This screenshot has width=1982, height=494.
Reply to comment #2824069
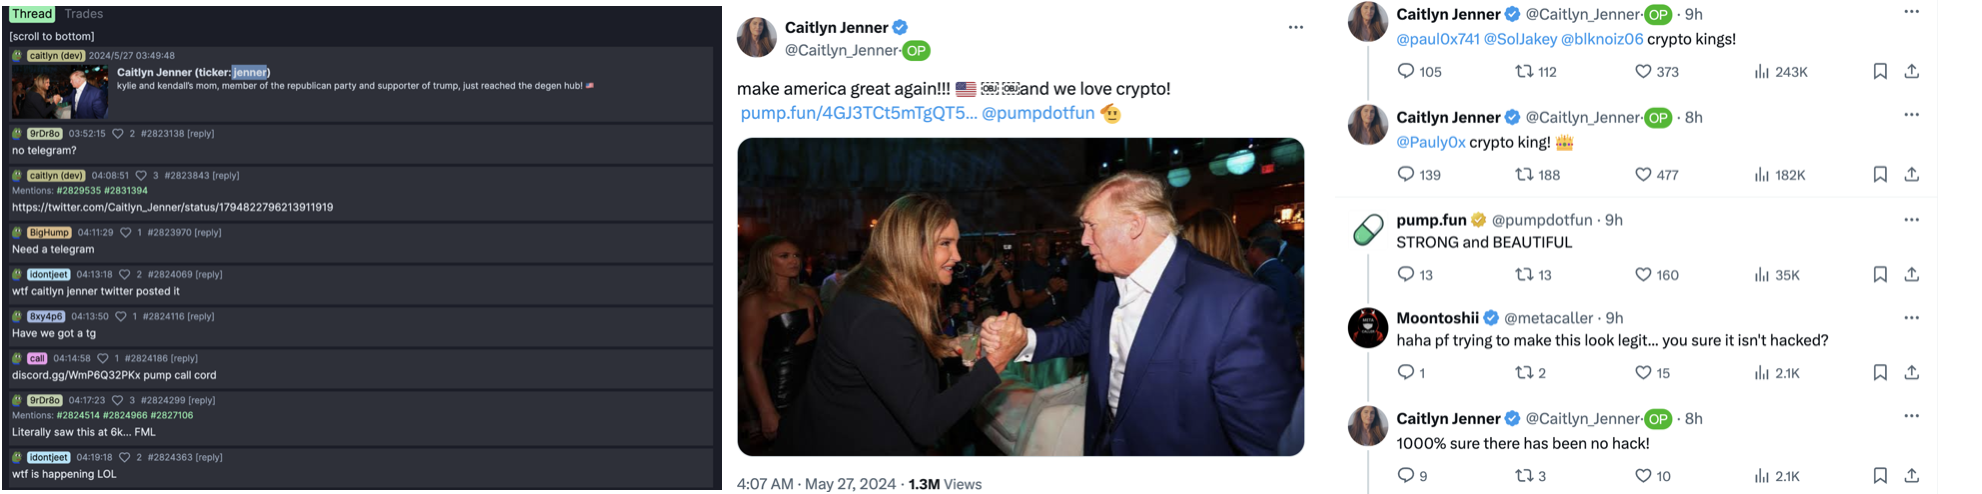pyautogui.click(x=209, y=274)
